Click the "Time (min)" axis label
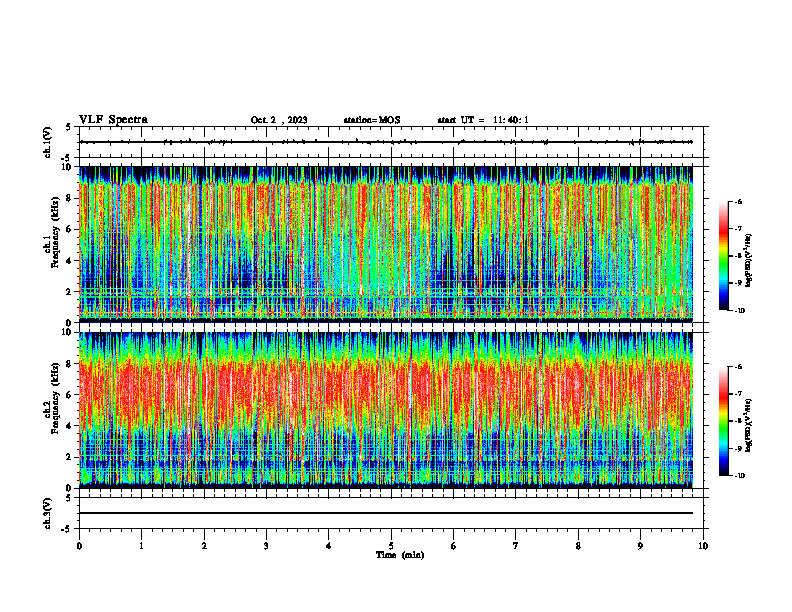Image resolution: width=792 pixels, height=612 pixels. pyautogui.click(x=400, y=555)
